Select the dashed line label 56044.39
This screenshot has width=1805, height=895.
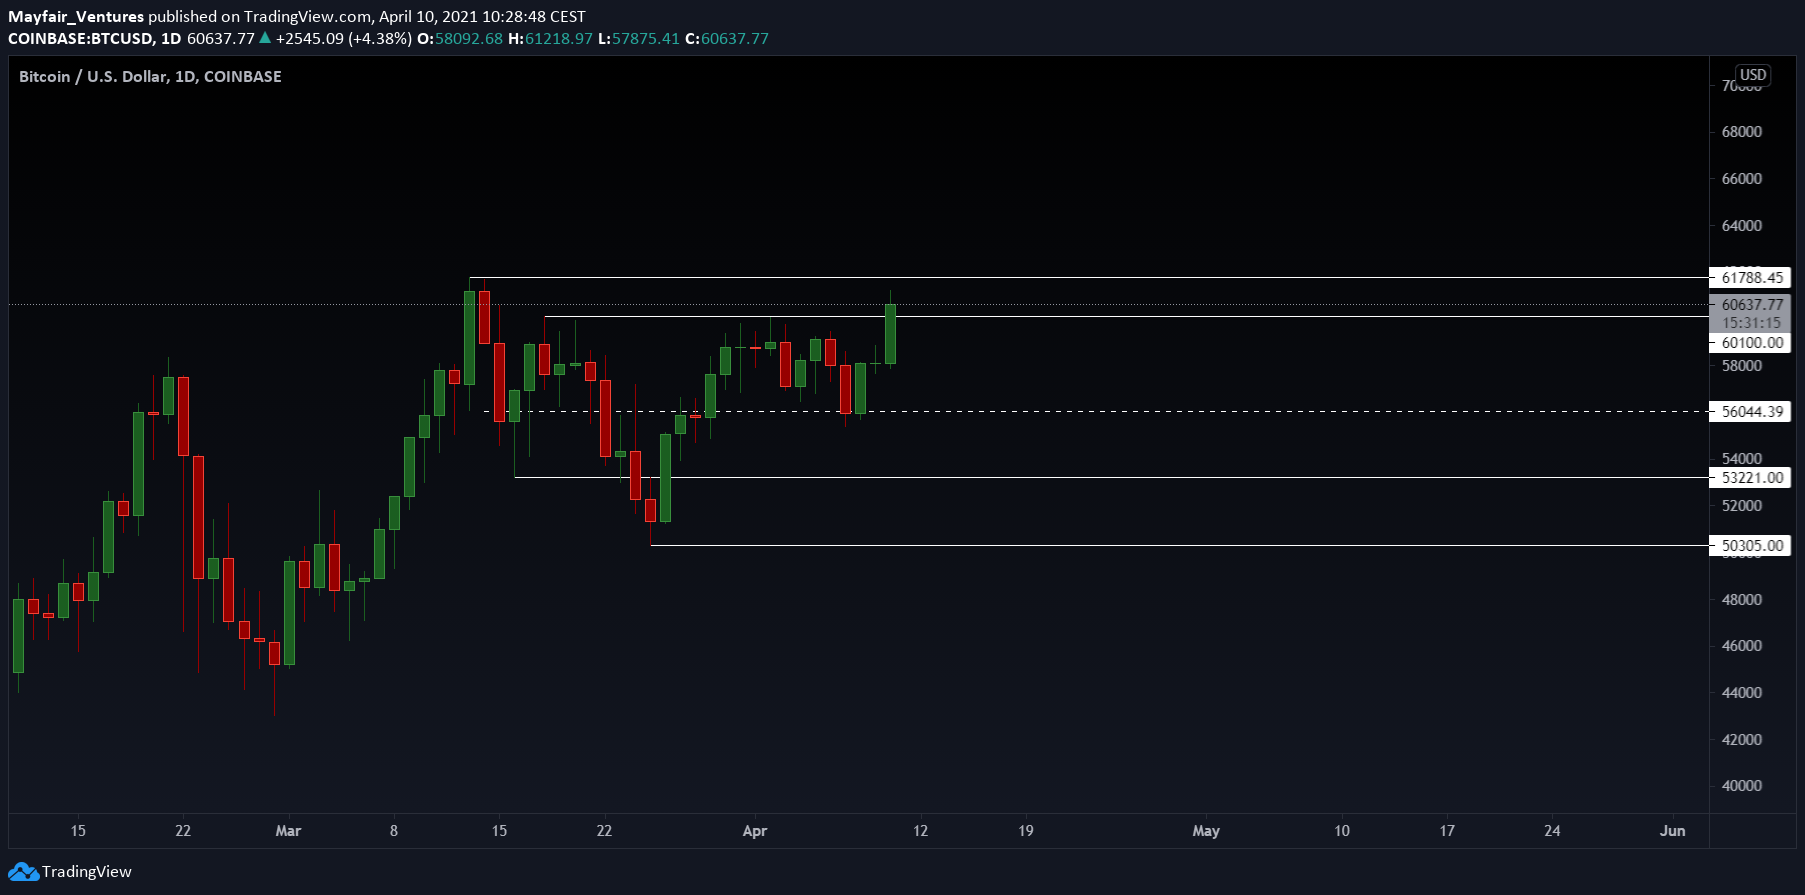1750,412
